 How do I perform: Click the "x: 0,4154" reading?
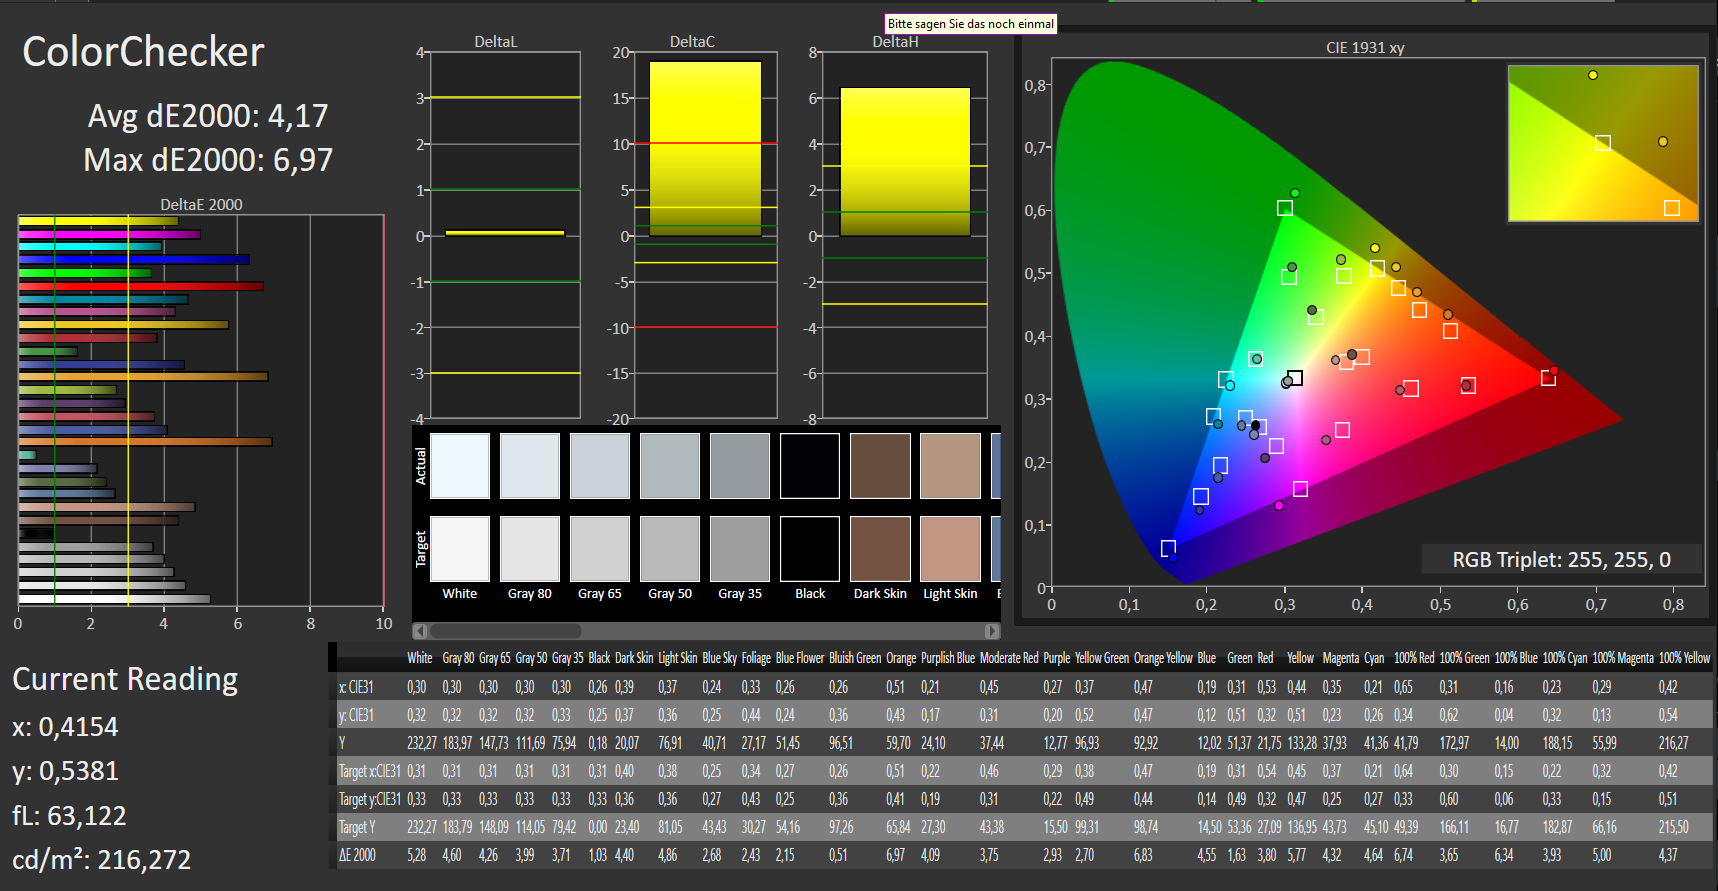(65, 727)
